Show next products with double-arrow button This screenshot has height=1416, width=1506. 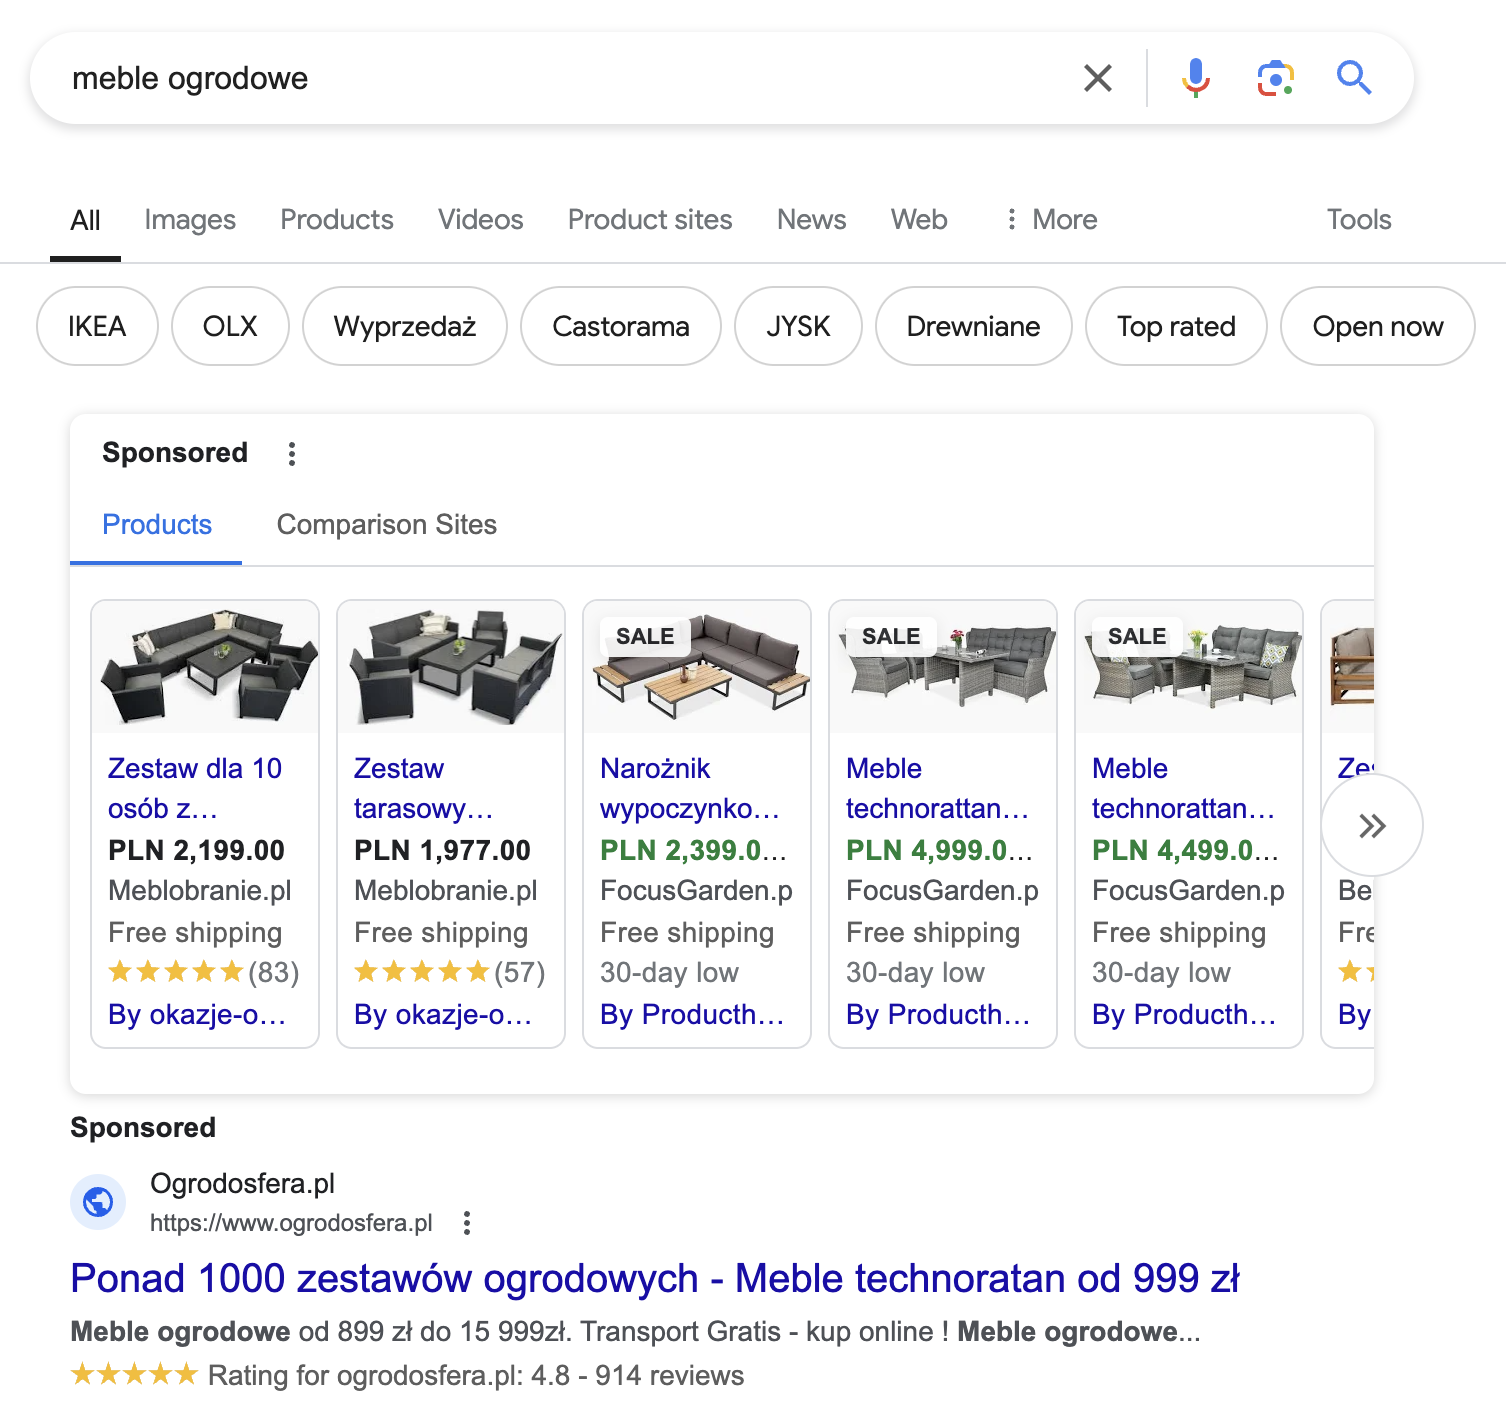tap(1372, 826)
